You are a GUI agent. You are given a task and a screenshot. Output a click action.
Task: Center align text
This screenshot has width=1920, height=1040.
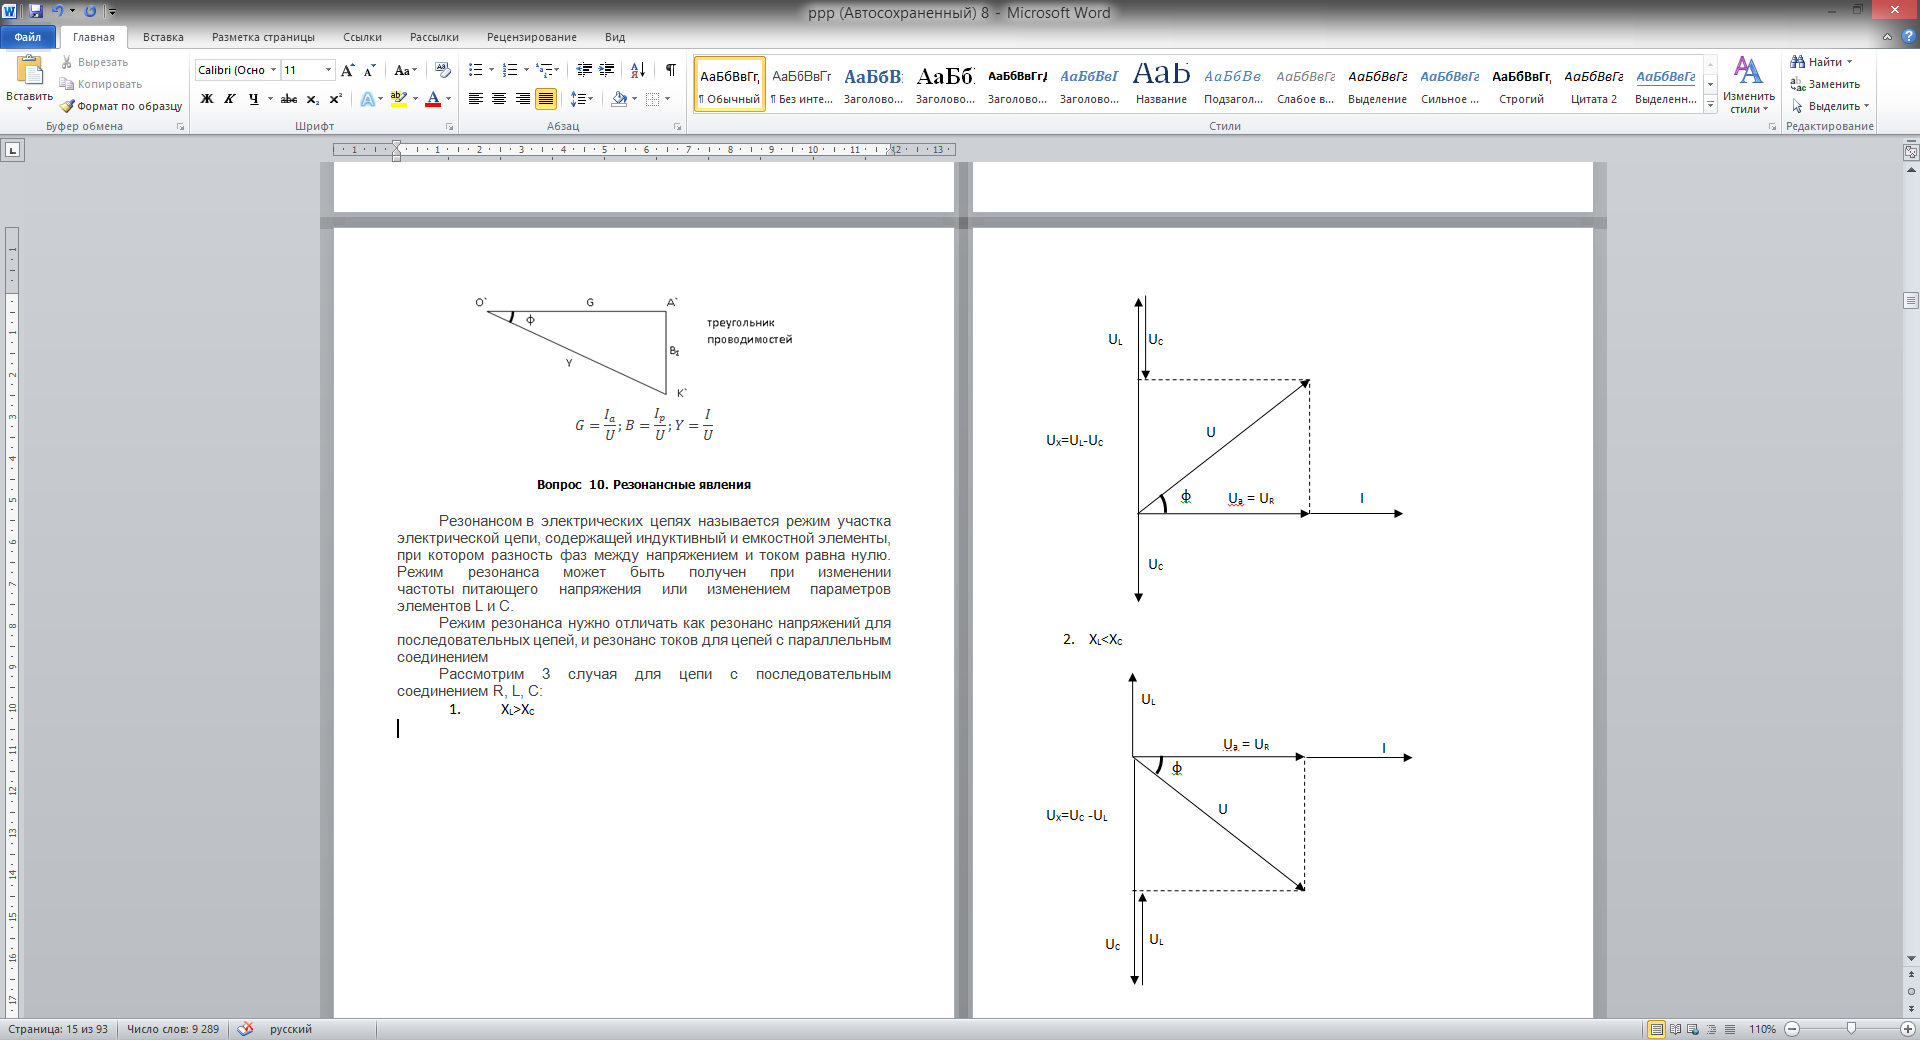pyautogui.click(x=499, y=99)
